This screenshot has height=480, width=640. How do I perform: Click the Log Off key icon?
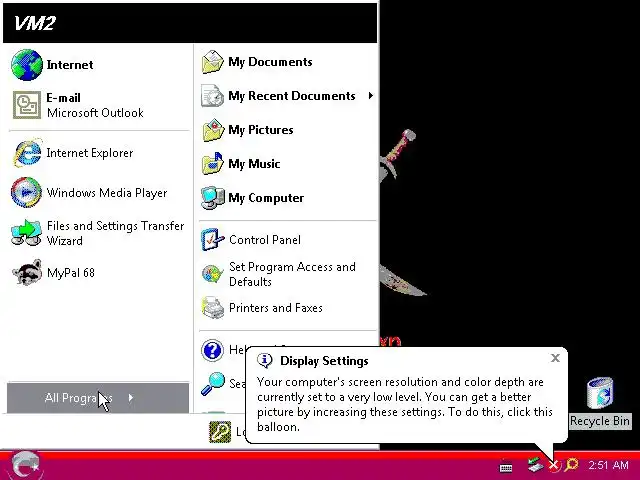point(220,432)
